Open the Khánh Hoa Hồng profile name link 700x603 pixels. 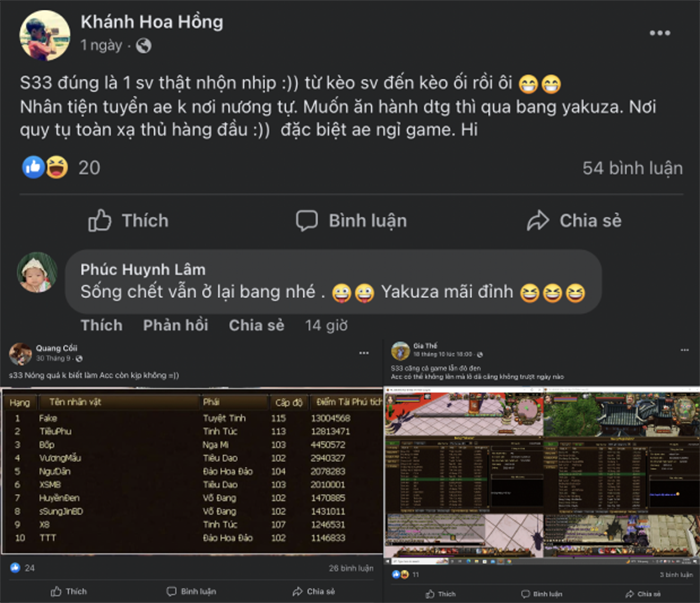tap(152, 22)
